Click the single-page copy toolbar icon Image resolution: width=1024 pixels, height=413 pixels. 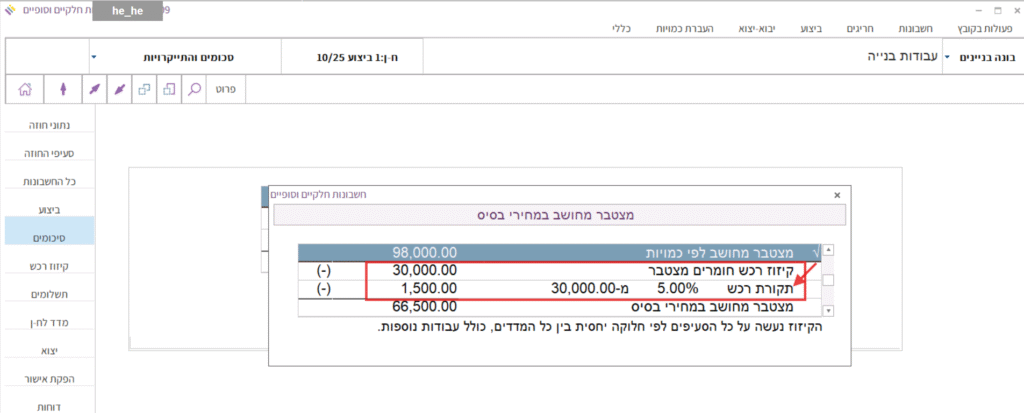168,89
